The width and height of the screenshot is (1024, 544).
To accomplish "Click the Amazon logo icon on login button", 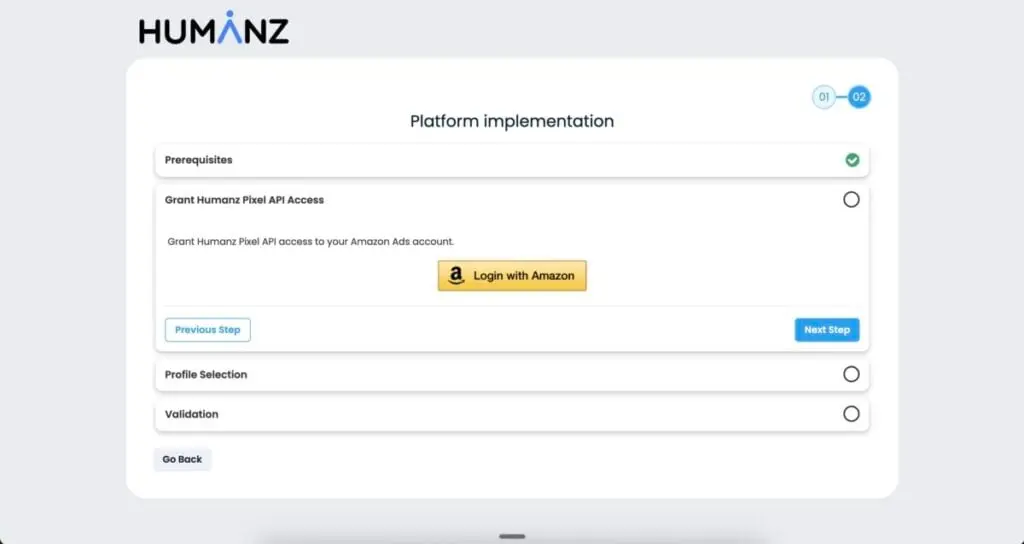I will pyautogui.click(x=456, y=276).
